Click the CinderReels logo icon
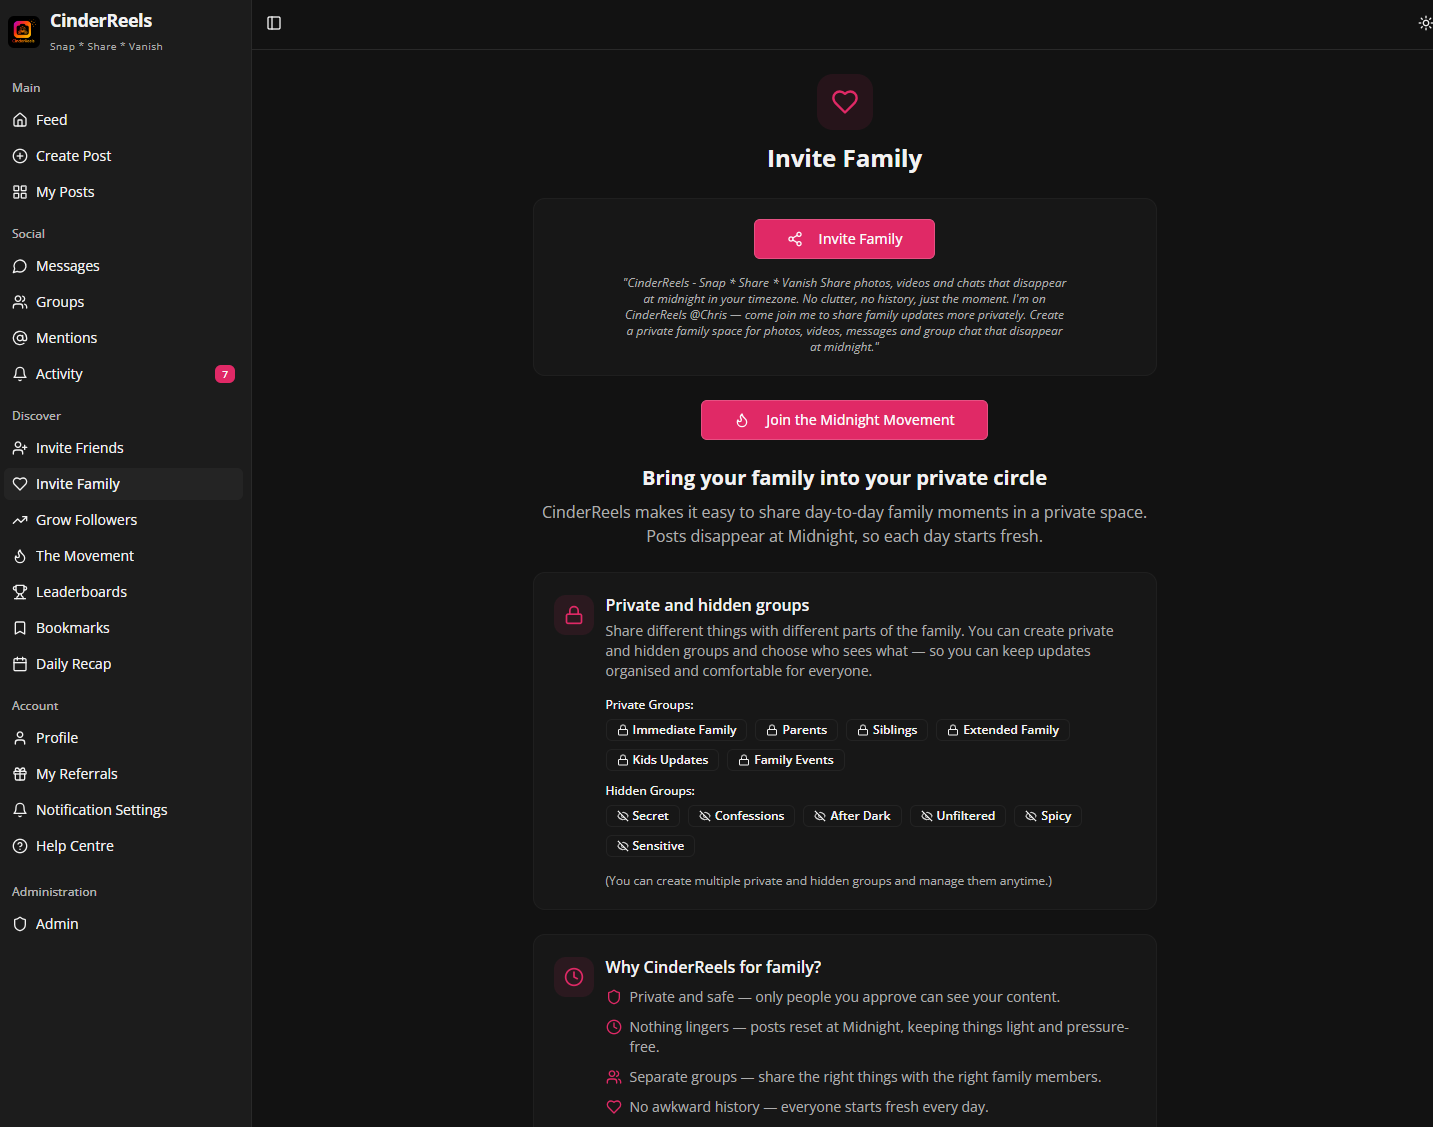This screenshot has height=1127, width=1433. click(24, 31)
